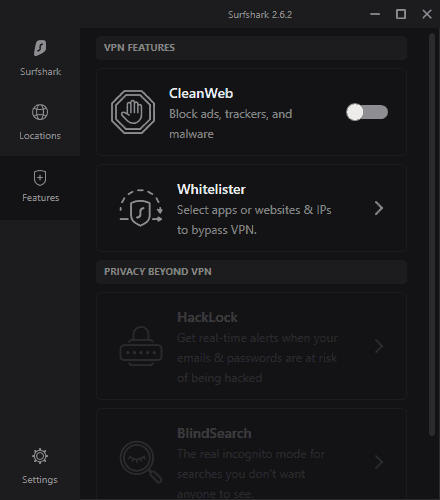Viewport: 440px width, 500px height.
Task: Switch to the Features tab label
Action: tap(40, 198)
